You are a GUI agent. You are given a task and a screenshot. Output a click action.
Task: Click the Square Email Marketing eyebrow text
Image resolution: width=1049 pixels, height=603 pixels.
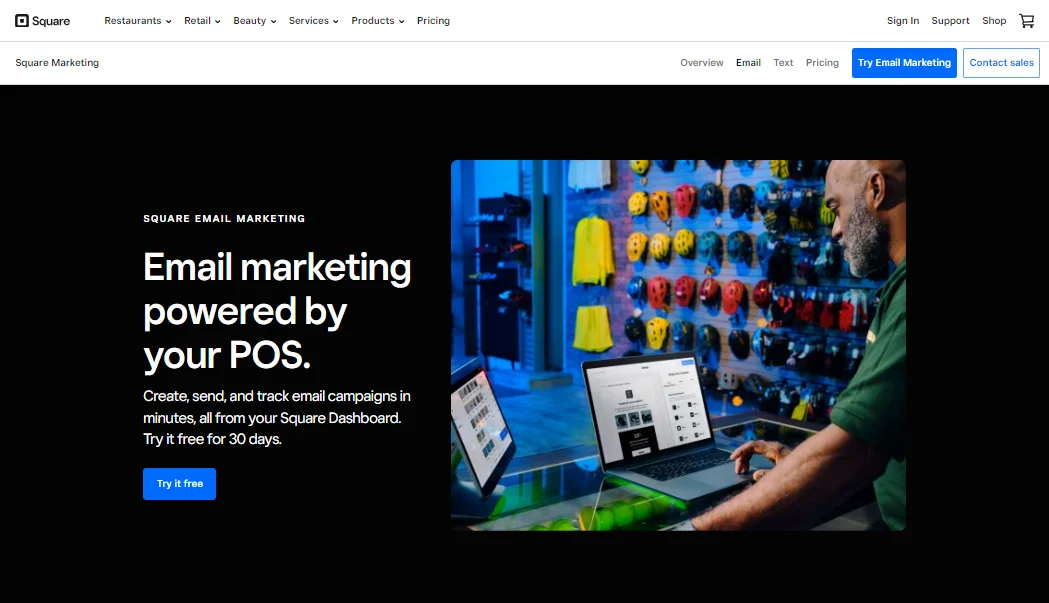(x=224, y=219)
